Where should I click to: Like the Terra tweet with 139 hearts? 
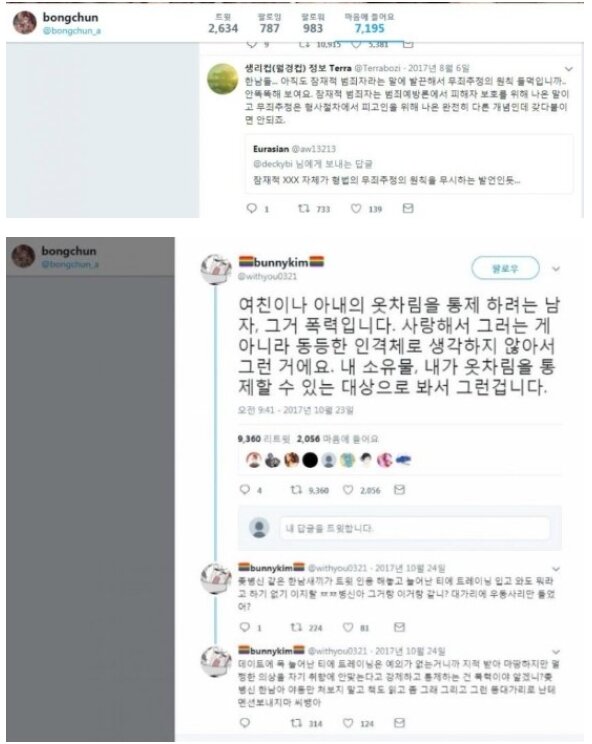click(356, 208)
